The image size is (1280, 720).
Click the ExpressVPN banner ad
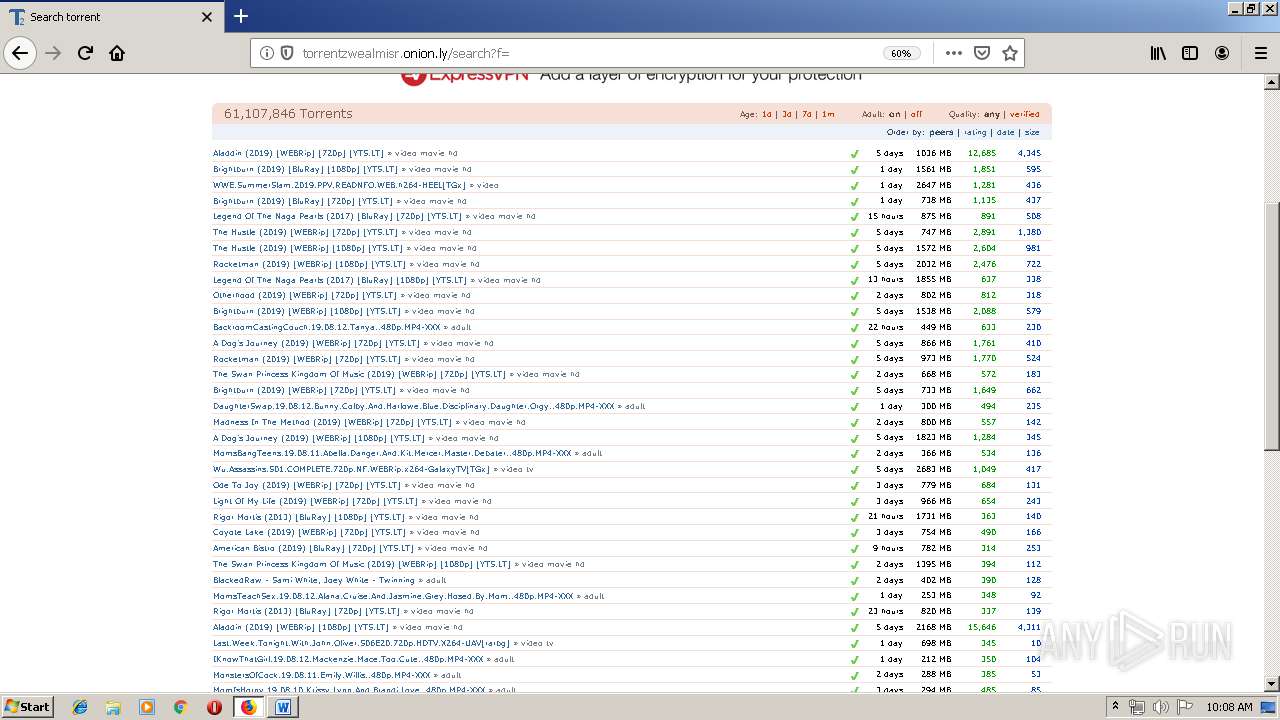click(x=631, y=76)
